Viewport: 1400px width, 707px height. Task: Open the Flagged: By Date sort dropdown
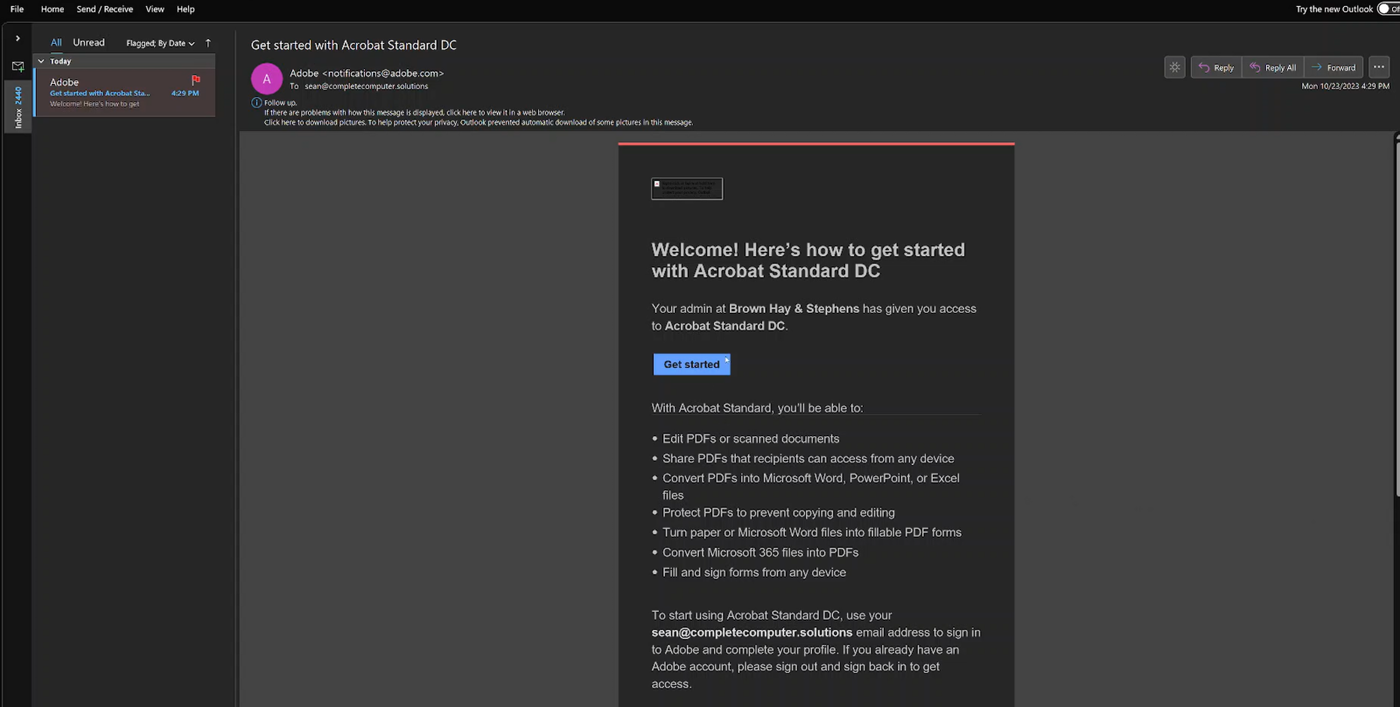tap(160, 43)
